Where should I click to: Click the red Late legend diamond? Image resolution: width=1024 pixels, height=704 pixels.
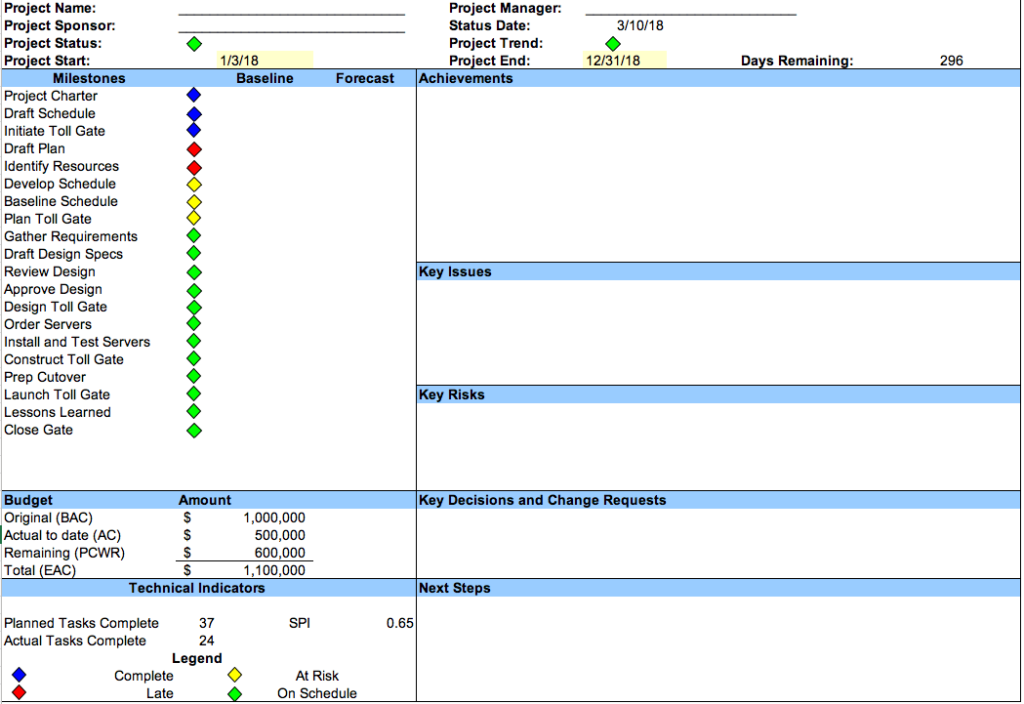coord(18,692)
